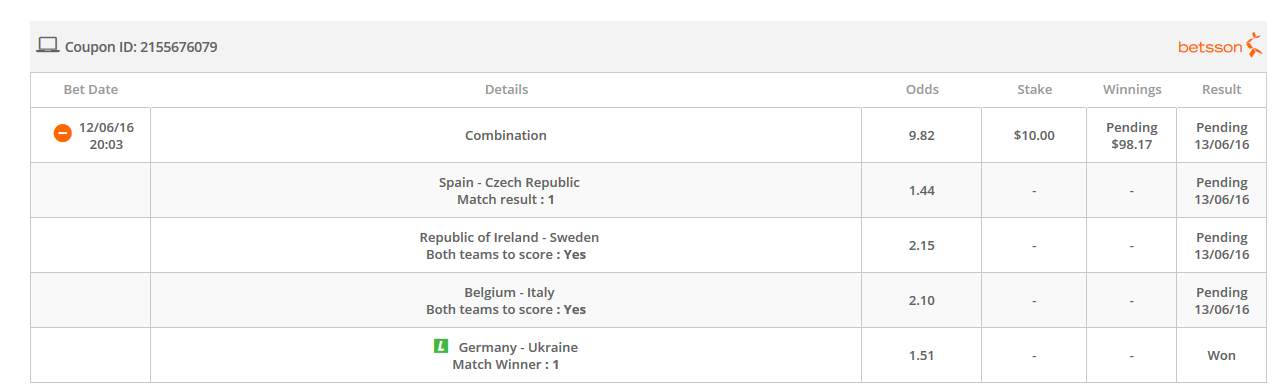Click the 9.82 combination odds value
Image resolution: width=1283 pixels, height=387 pixels.
(922, 136)
